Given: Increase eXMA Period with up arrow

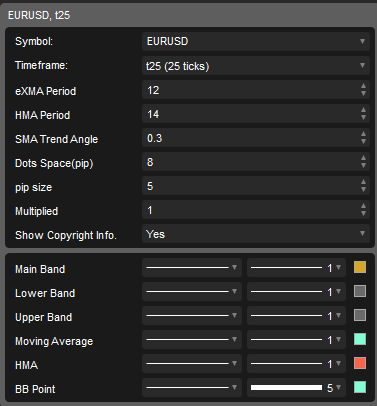Looking at the screenshot, I should point(363,86).
